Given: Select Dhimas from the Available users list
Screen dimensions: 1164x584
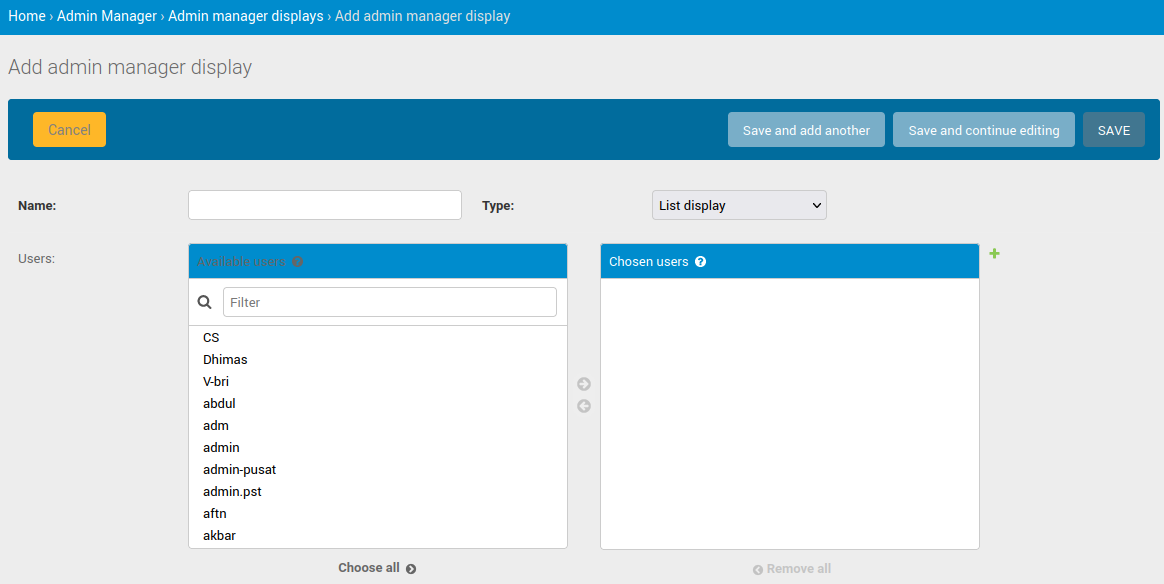Looking at the screenshot, I should click(x=225, y=359).
